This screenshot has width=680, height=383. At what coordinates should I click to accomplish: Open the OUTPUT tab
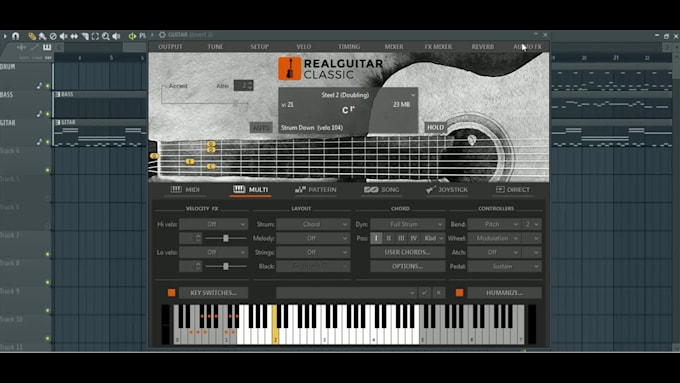point(170,47)
